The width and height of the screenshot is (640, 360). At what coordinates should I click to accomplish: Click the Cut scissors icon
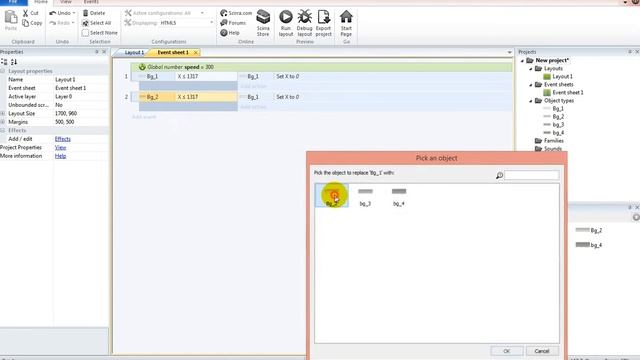click(x=25, y=13)
